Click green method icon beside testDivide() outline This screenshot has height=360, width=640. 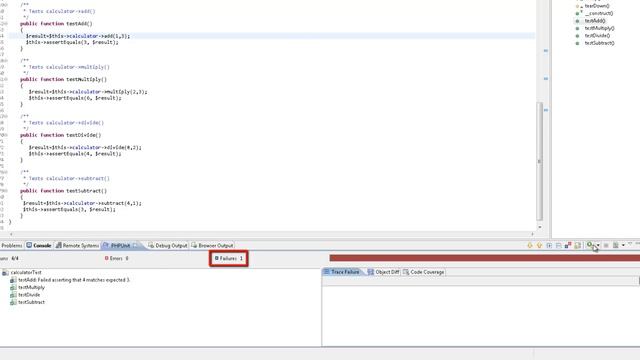pos(577,36)
